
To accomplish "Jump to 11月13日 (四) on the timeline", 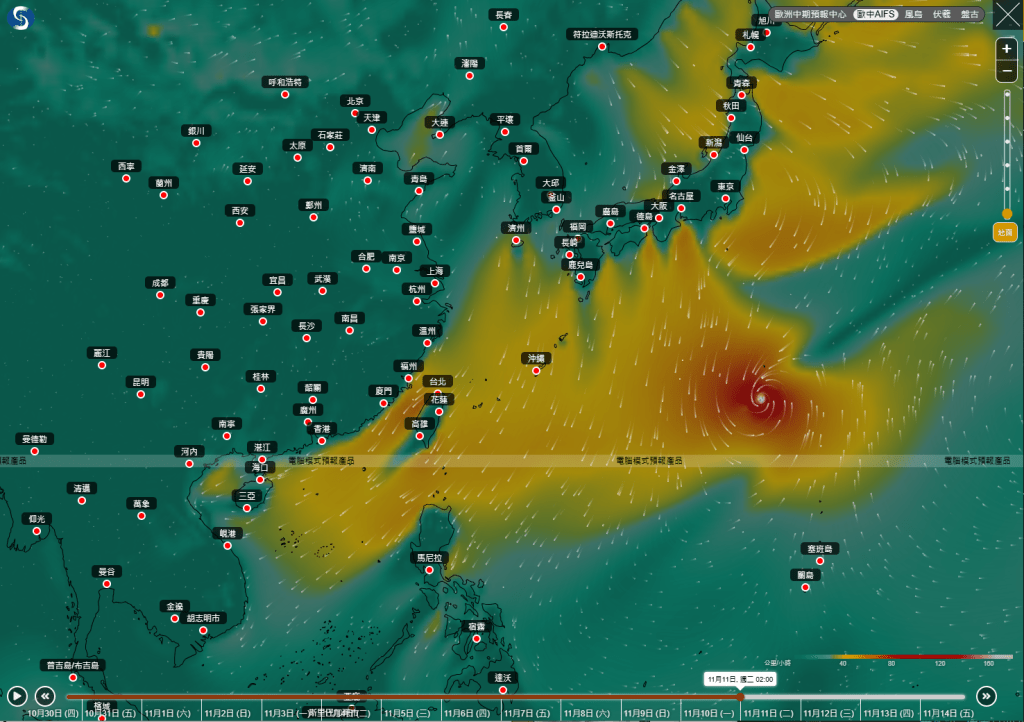I will click(x=881, y=713).
